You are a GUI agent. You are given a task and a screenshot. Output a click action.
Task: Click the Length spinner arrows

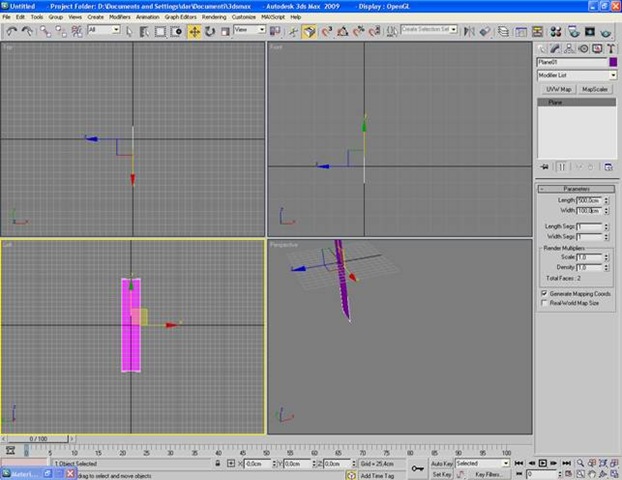[x=606, y=200]
